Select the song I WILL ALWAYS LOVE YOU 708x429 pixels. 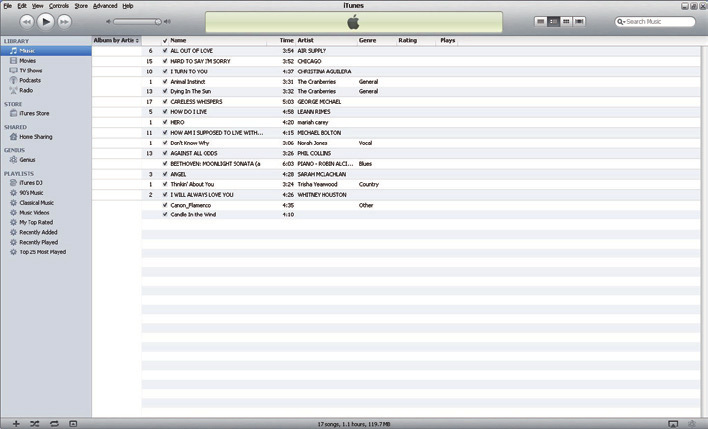click(x=202, y=195)
